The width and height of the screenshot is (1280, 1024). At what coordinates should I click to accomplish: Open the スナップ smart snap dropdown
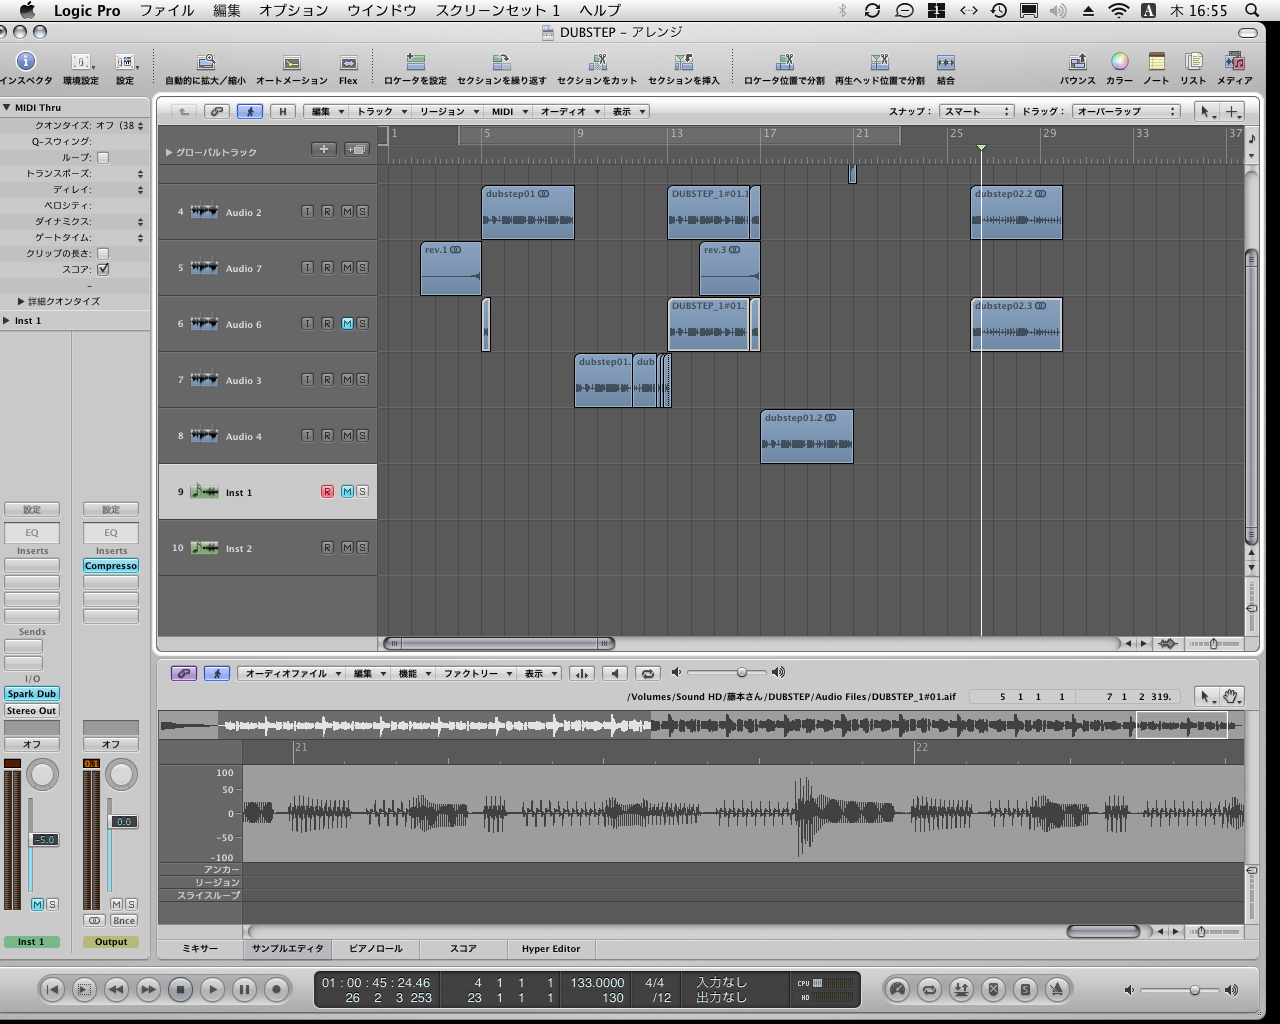(x=977, y=111)
